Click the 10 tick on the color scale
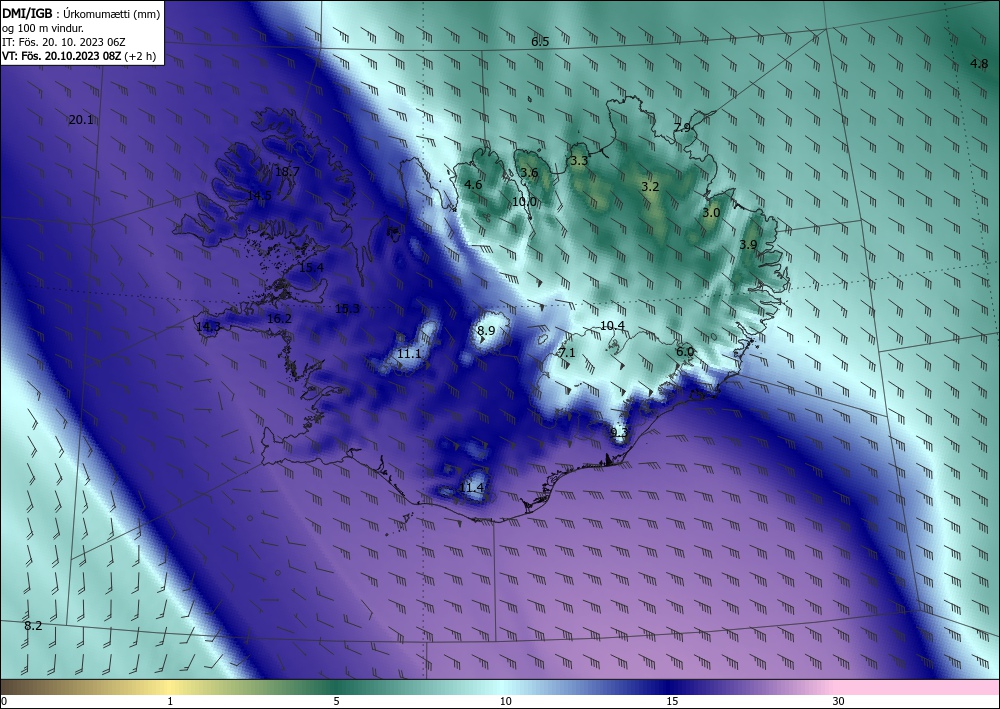The height and width of the screenshot is (709, 1000). click(505, 702)
